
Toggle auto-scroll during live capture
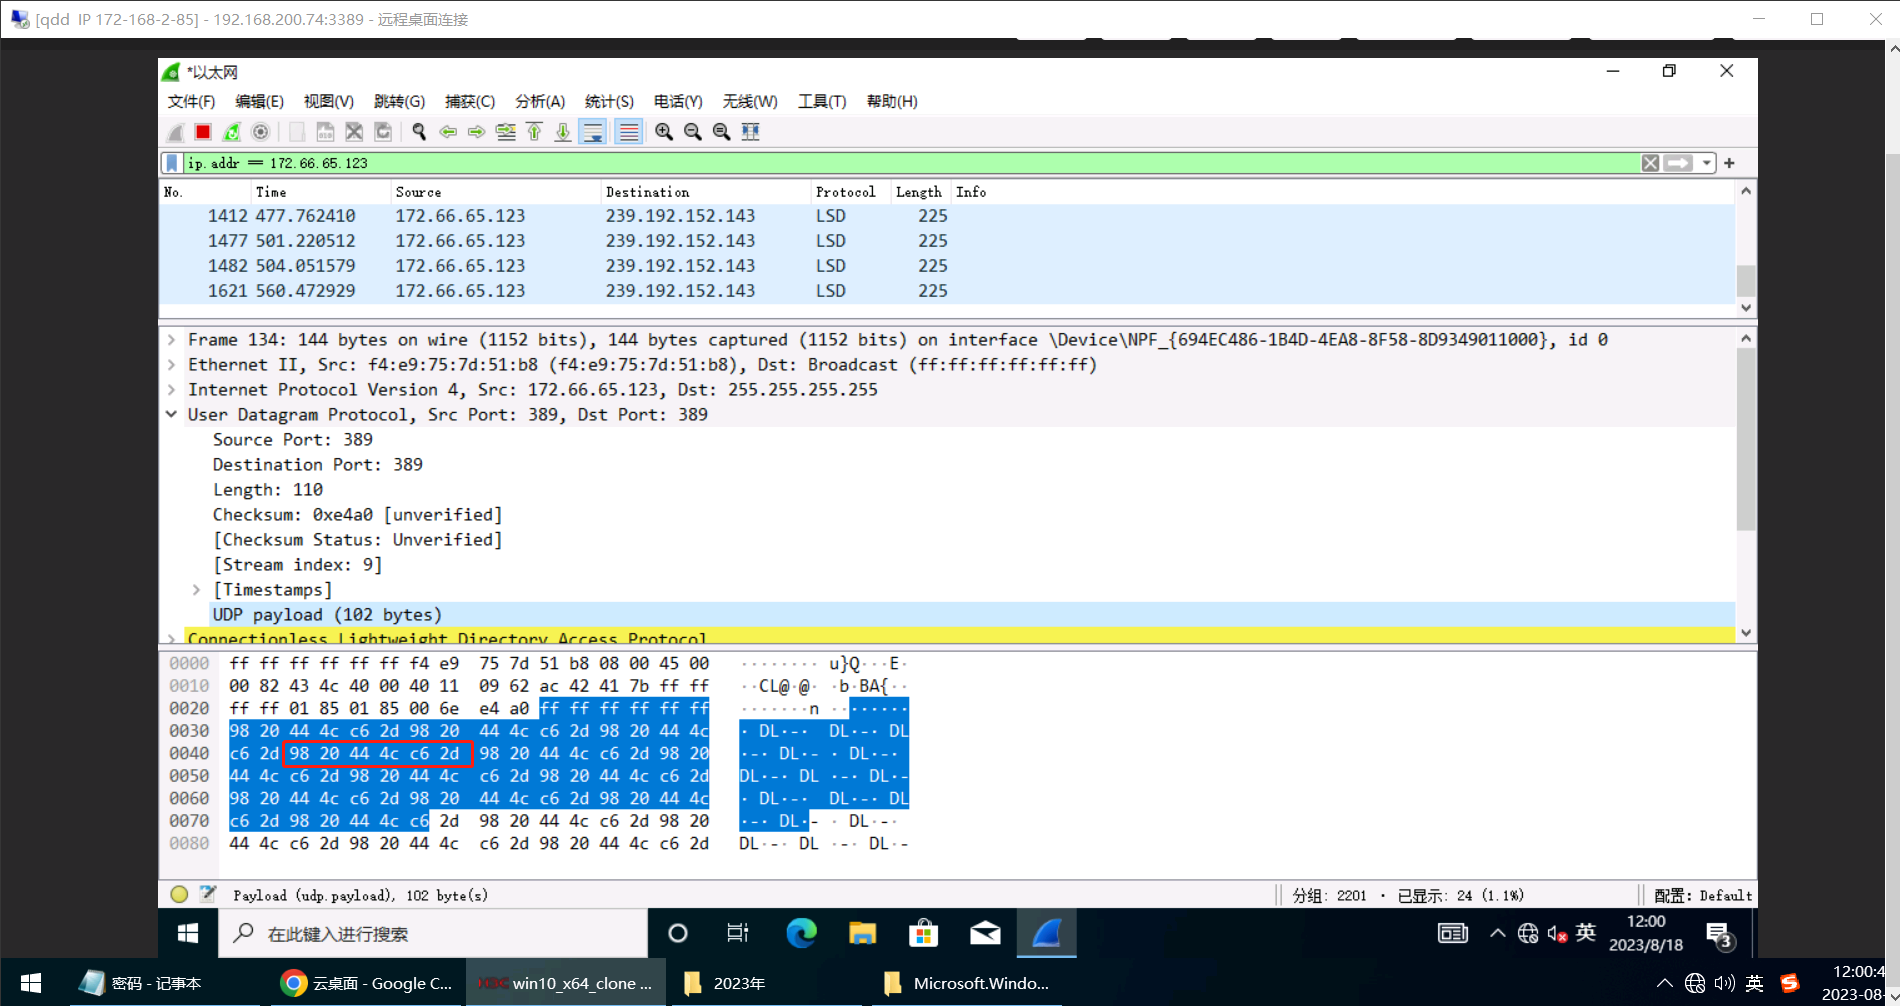(593, 132)
